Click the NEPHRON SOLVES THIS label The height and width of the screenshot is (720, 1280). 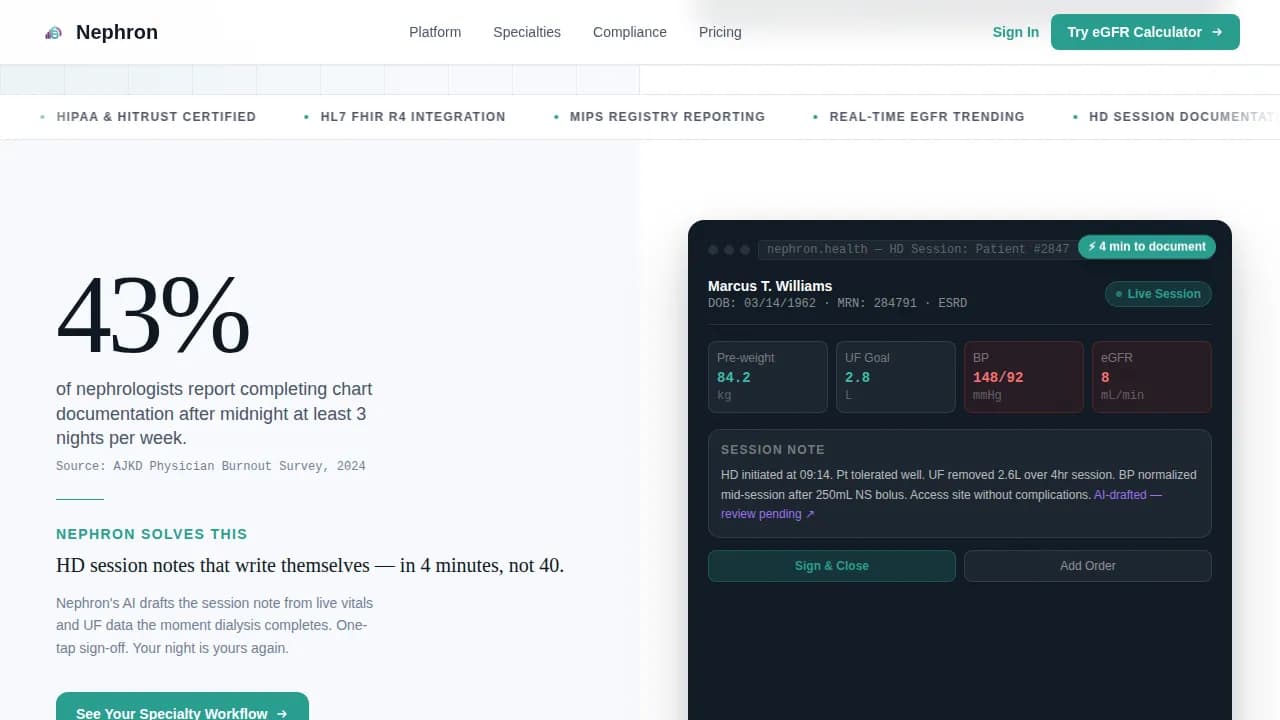[152, 534]
